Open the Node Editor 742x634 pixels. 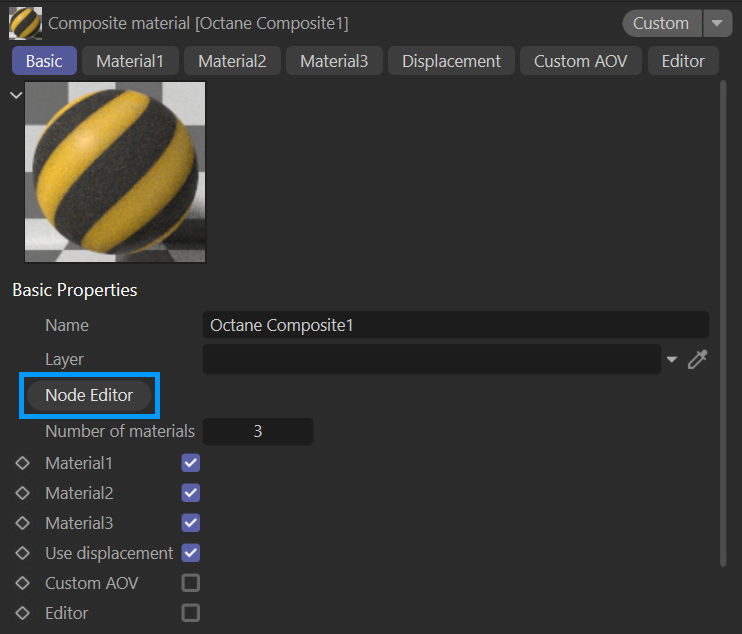(x=89, y=395)
